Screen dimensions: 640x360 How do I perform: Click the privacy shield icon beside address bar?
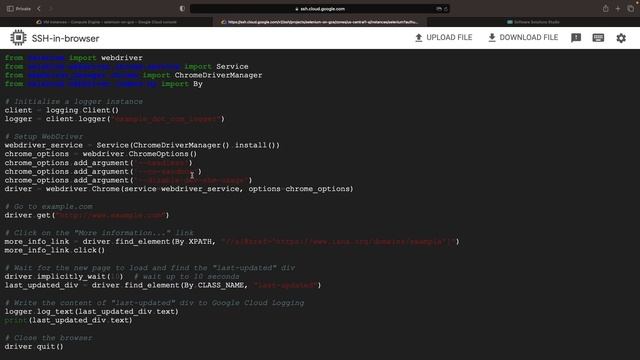[x=182, y=9]
